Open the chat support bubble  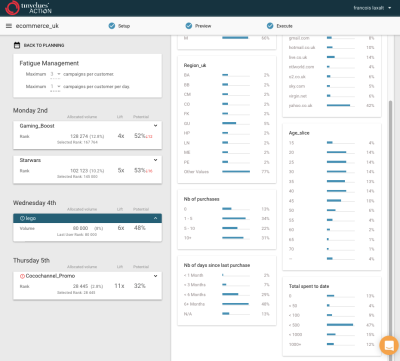click(389, 345)
